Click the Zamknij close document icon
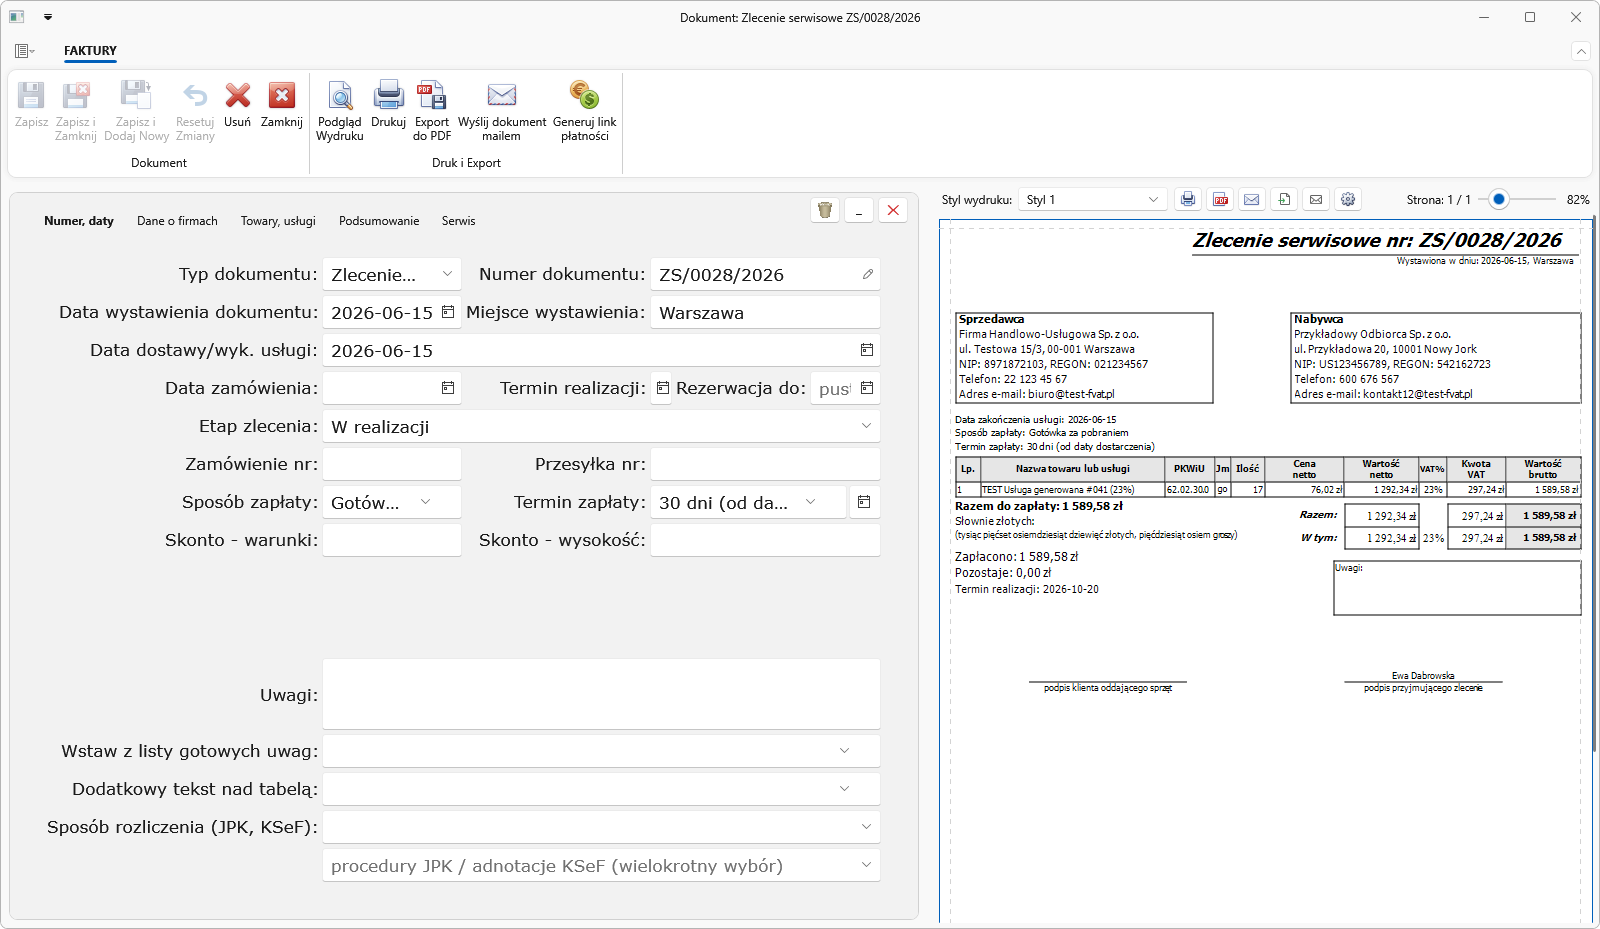The height and width of the screenshot is (929, 1600). pyautogui.click(x=282, y=95)
